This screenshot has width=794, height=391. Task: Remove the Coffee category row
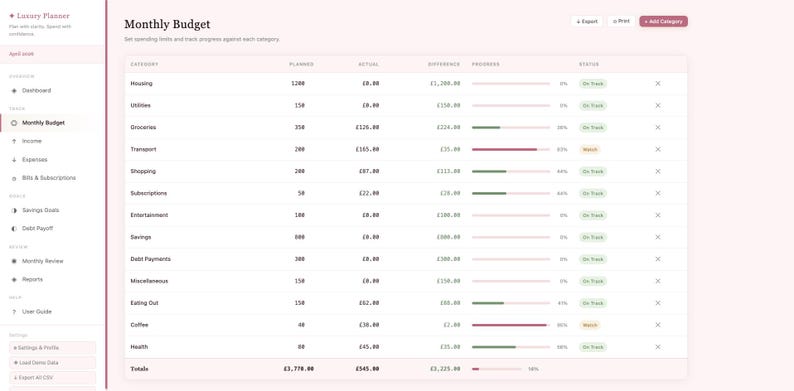(658, 325)
